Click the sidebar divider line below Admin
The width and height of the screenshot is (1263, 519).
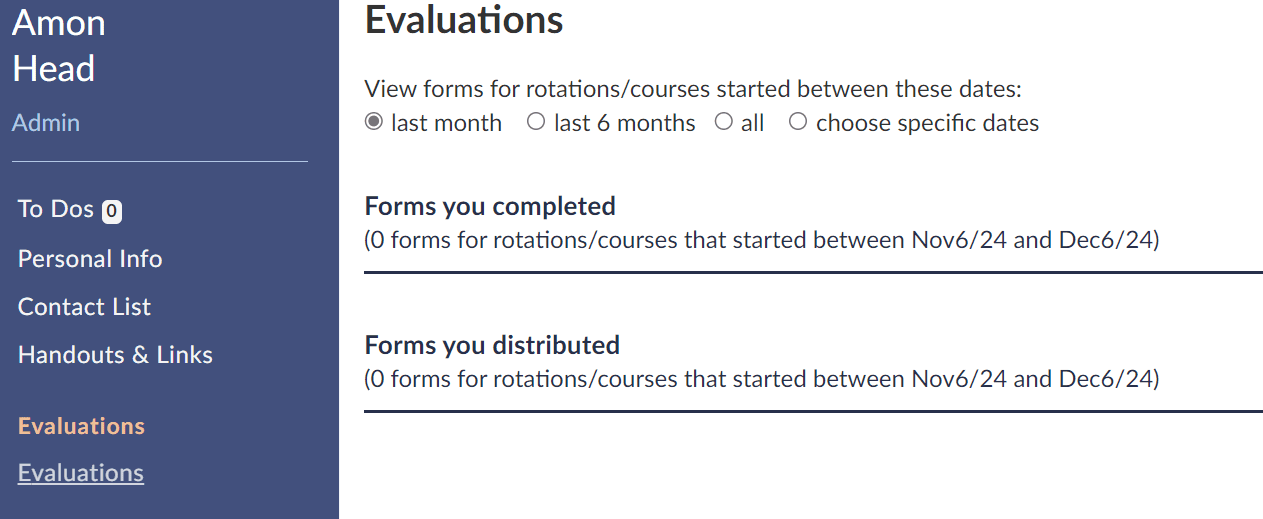click(x=160, y=161)
